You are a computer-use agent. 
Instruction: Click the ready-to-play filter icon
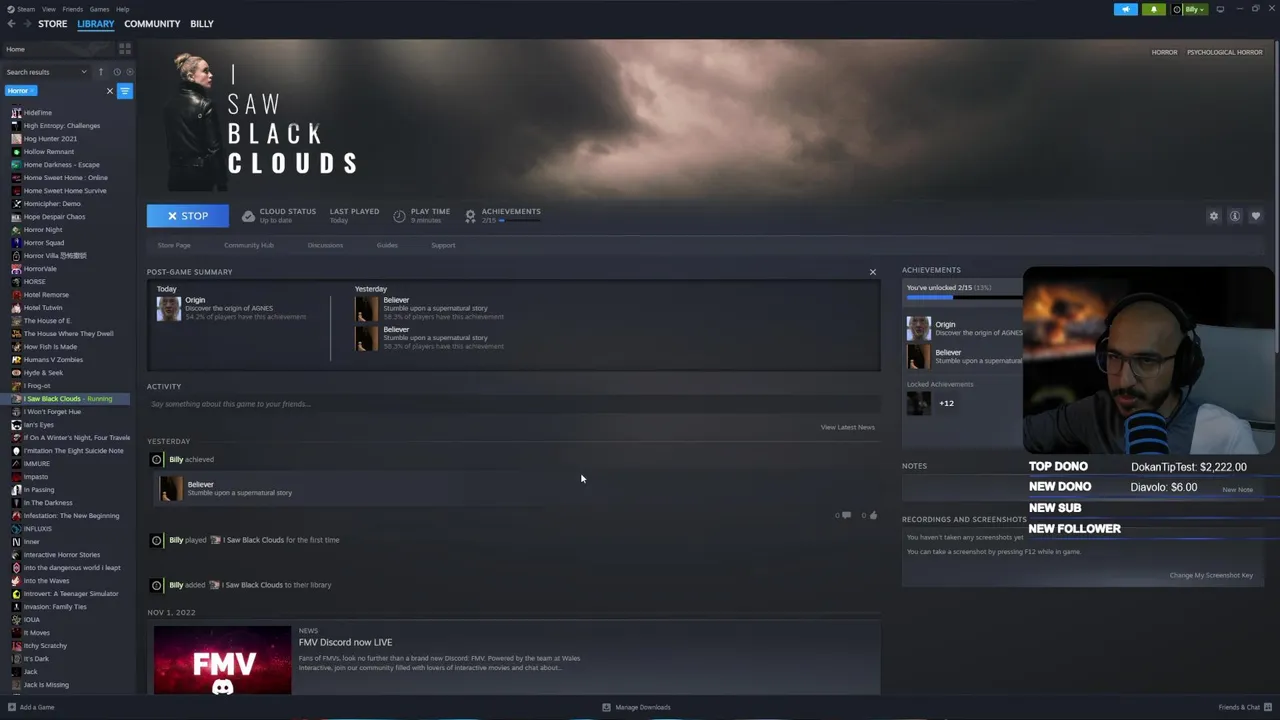tap(130, 72)
